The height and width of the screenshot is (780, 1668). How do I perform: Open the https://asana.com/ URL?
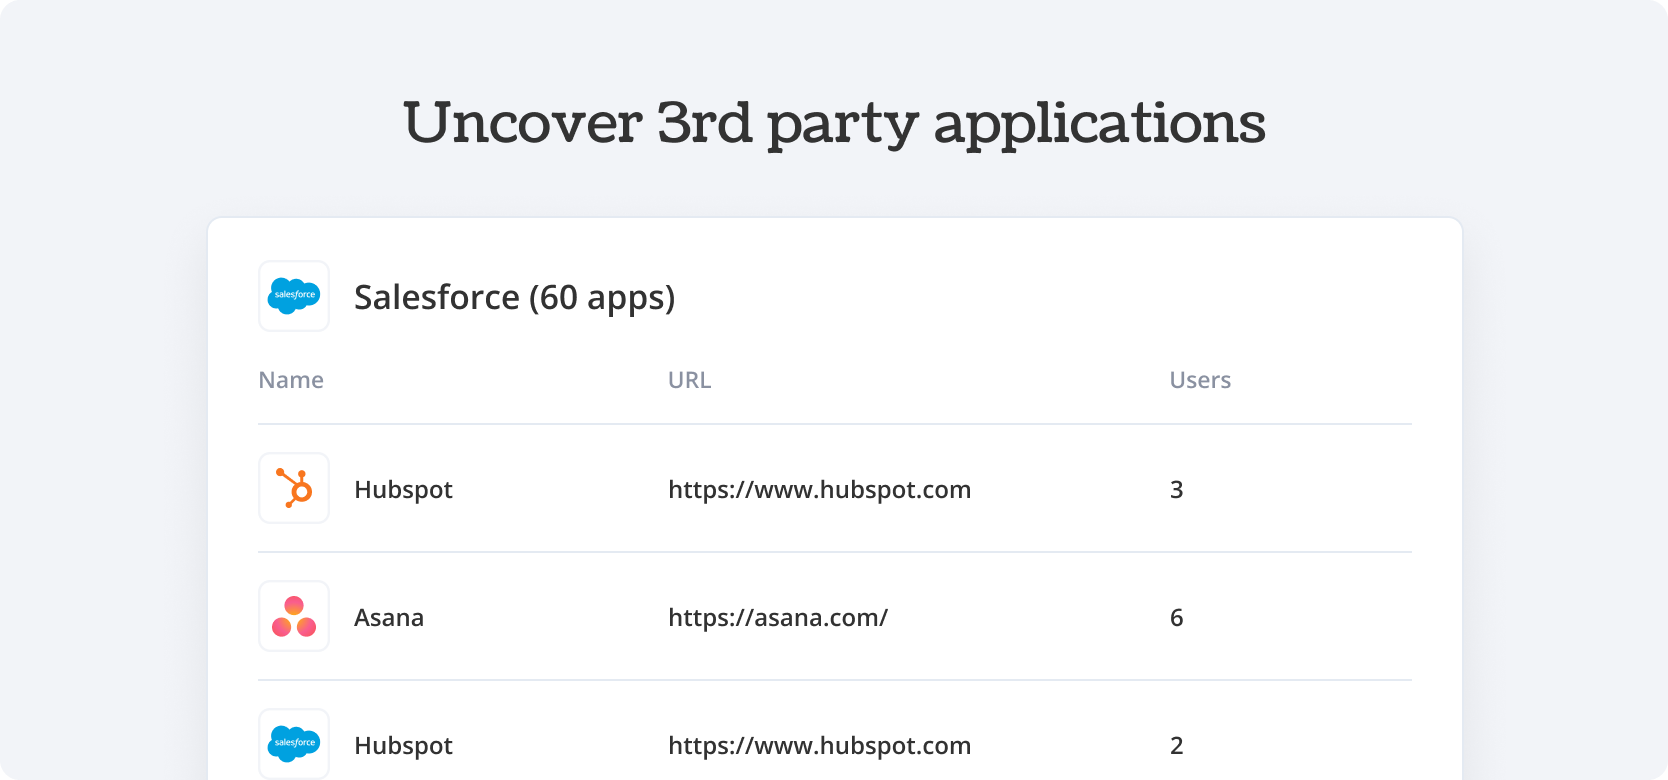pyautogui.click(x=778, y=618)
